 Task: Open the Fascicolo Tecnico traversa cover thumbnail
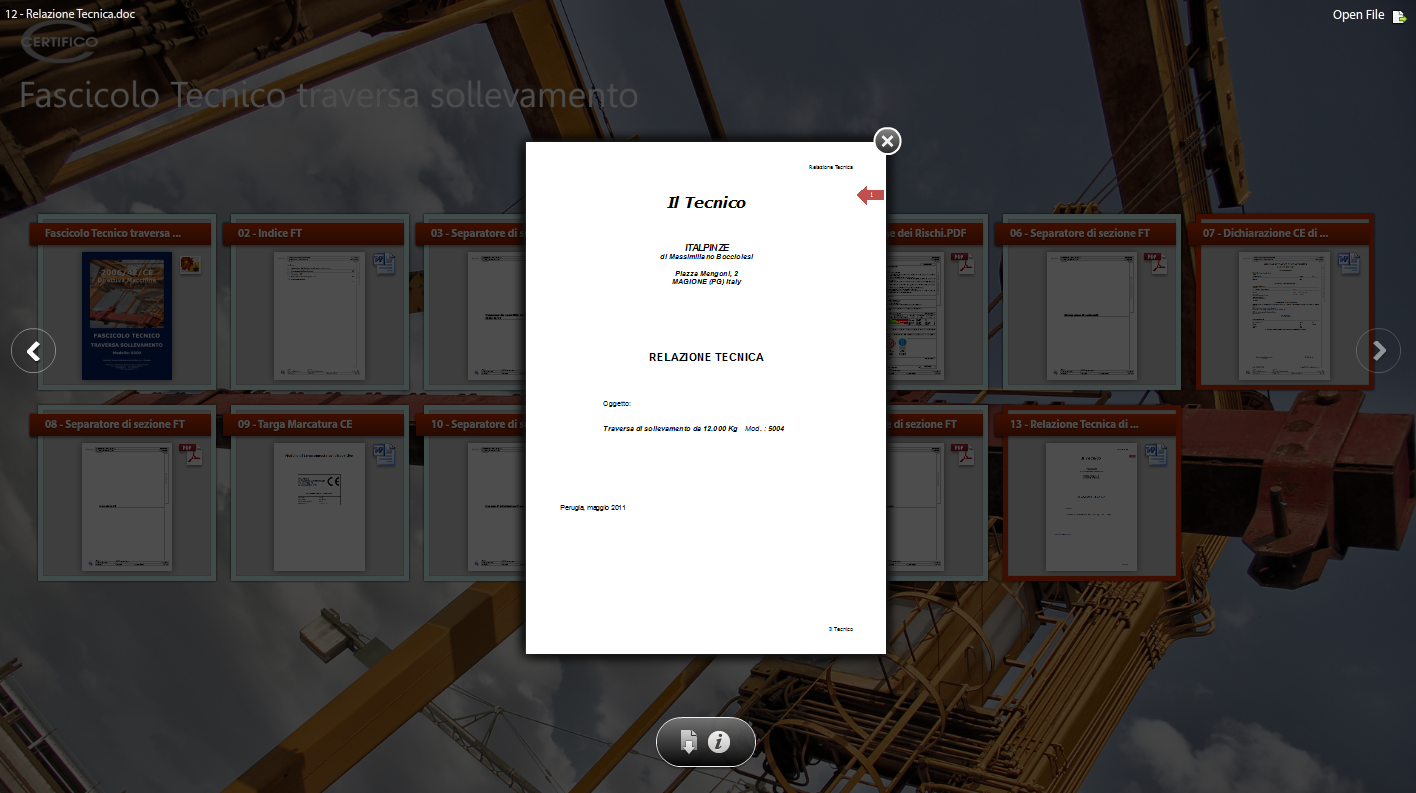coord(126,316)
